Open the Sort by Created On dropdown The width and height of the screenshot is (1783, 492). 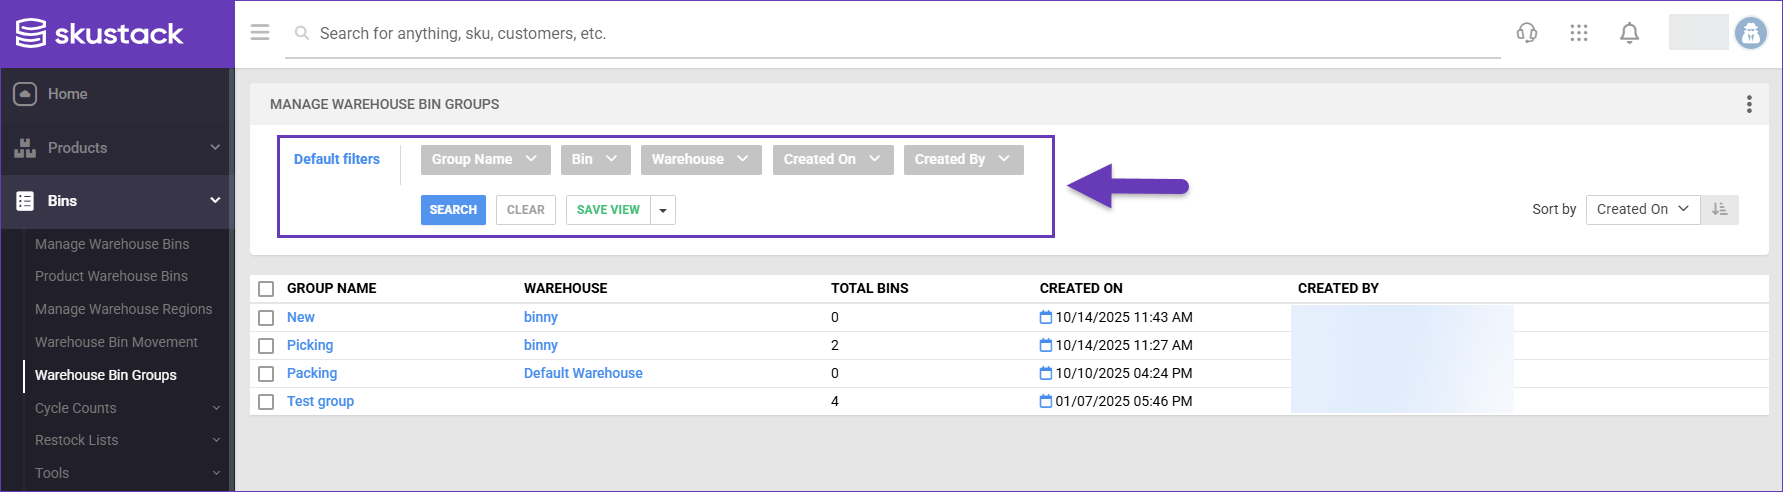pos(1641,209)
